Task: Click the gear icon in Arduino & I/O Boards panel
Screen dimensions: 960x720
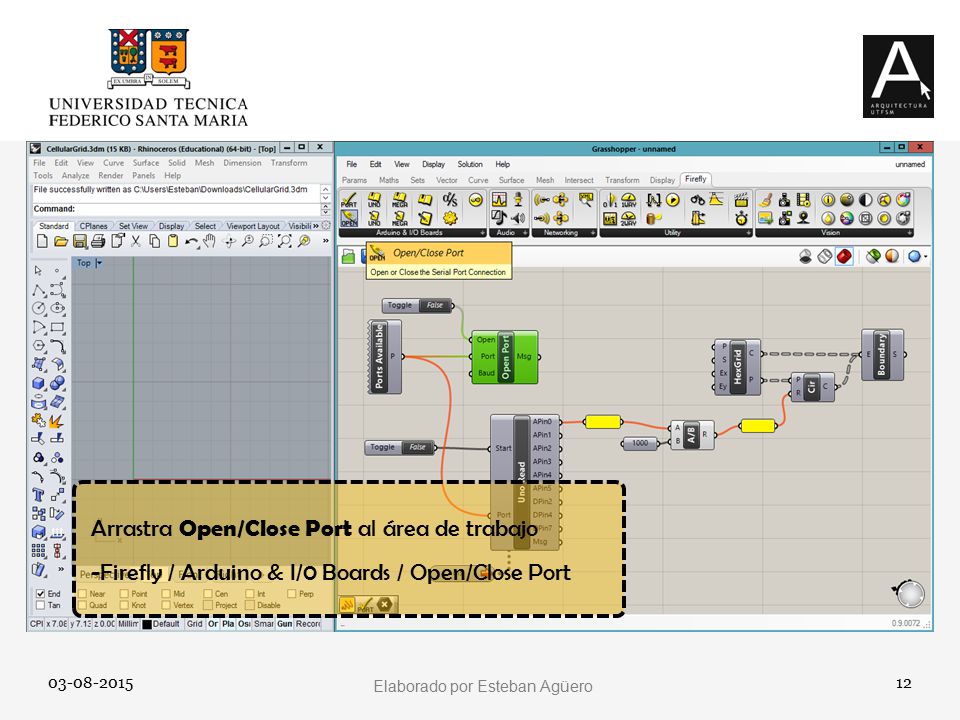Action: (450, 218)
